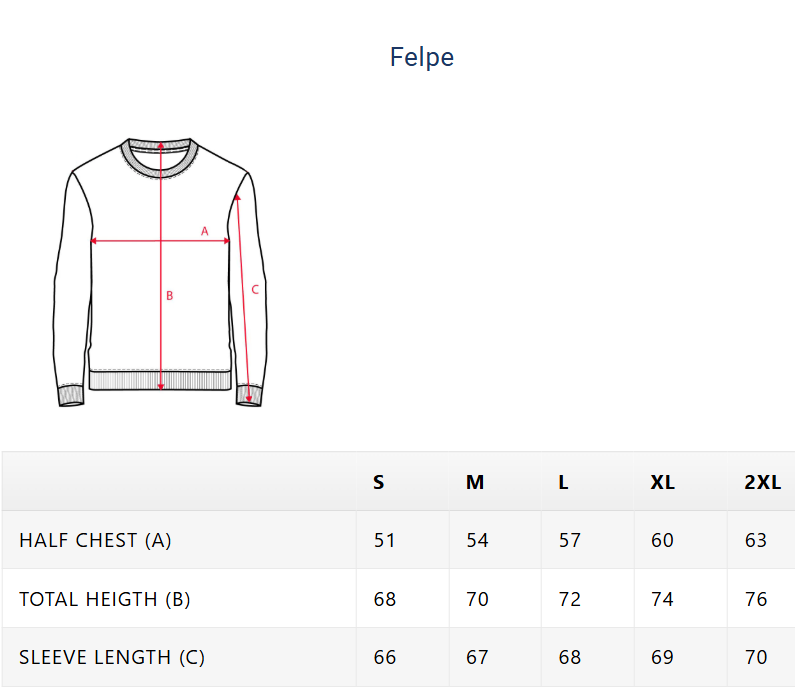
Task: Click the red B label on sweatshirt
Action: pos(170,295)
